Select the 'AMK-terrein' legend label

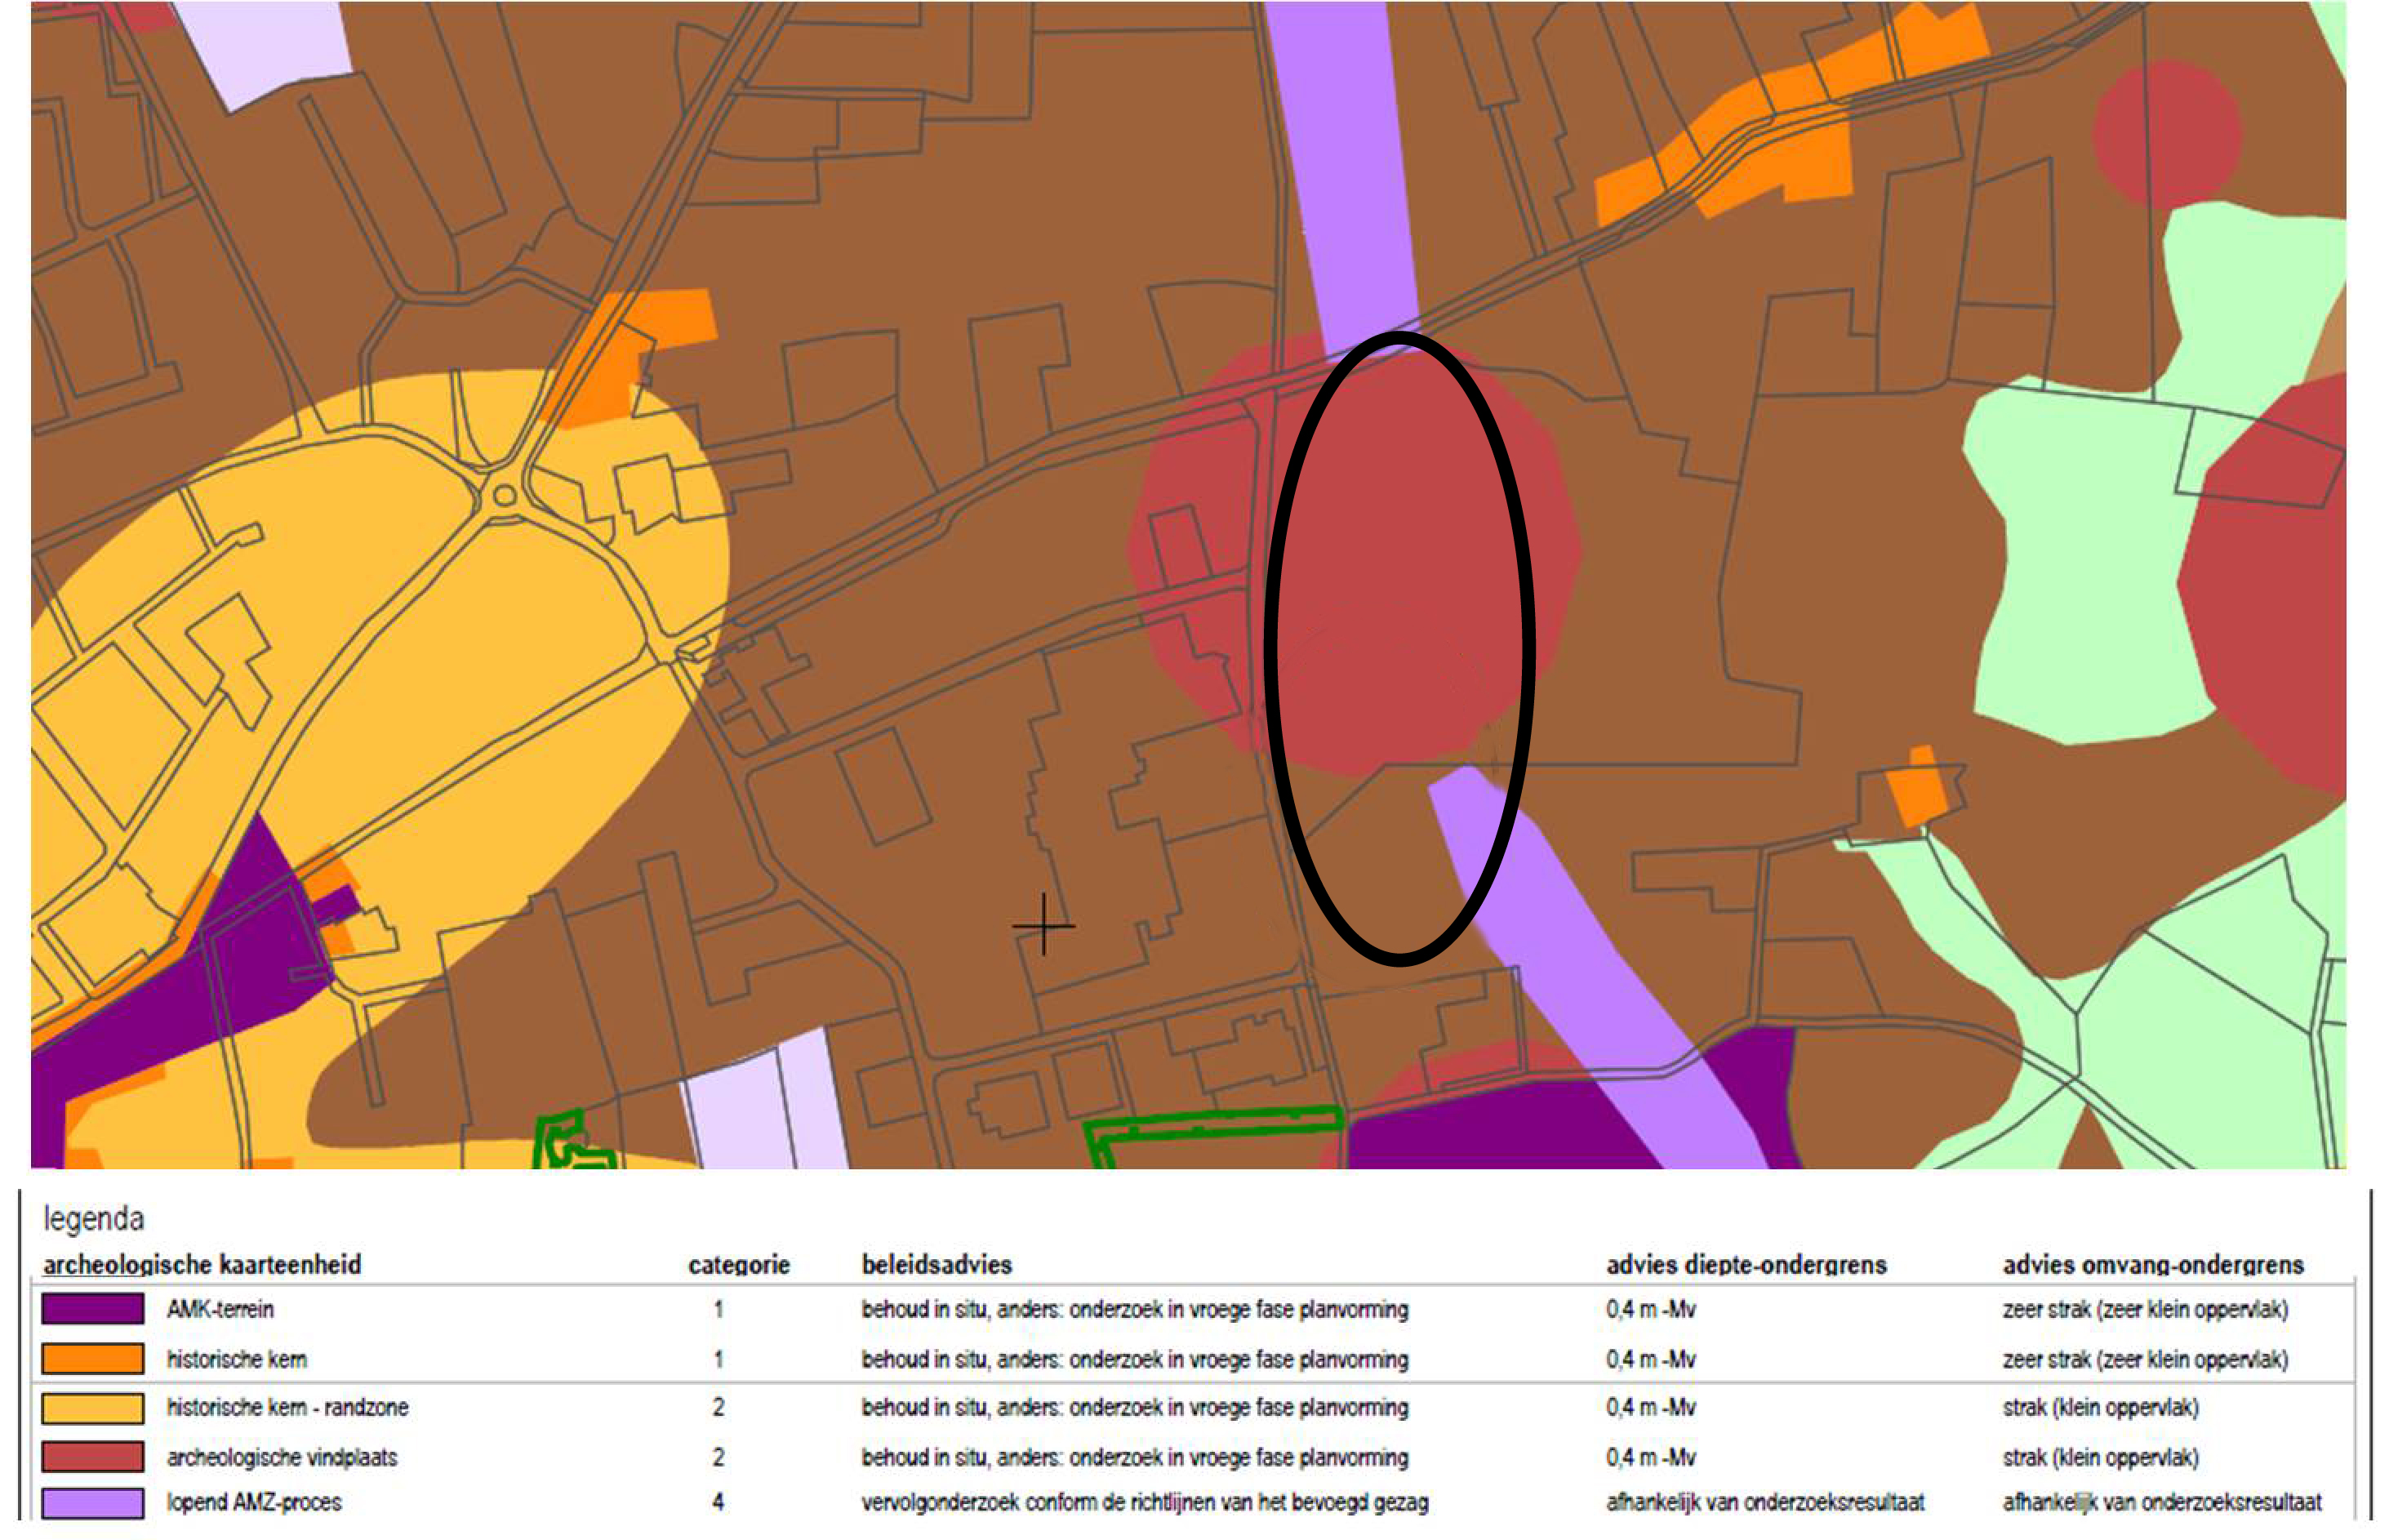(220, 1309)
